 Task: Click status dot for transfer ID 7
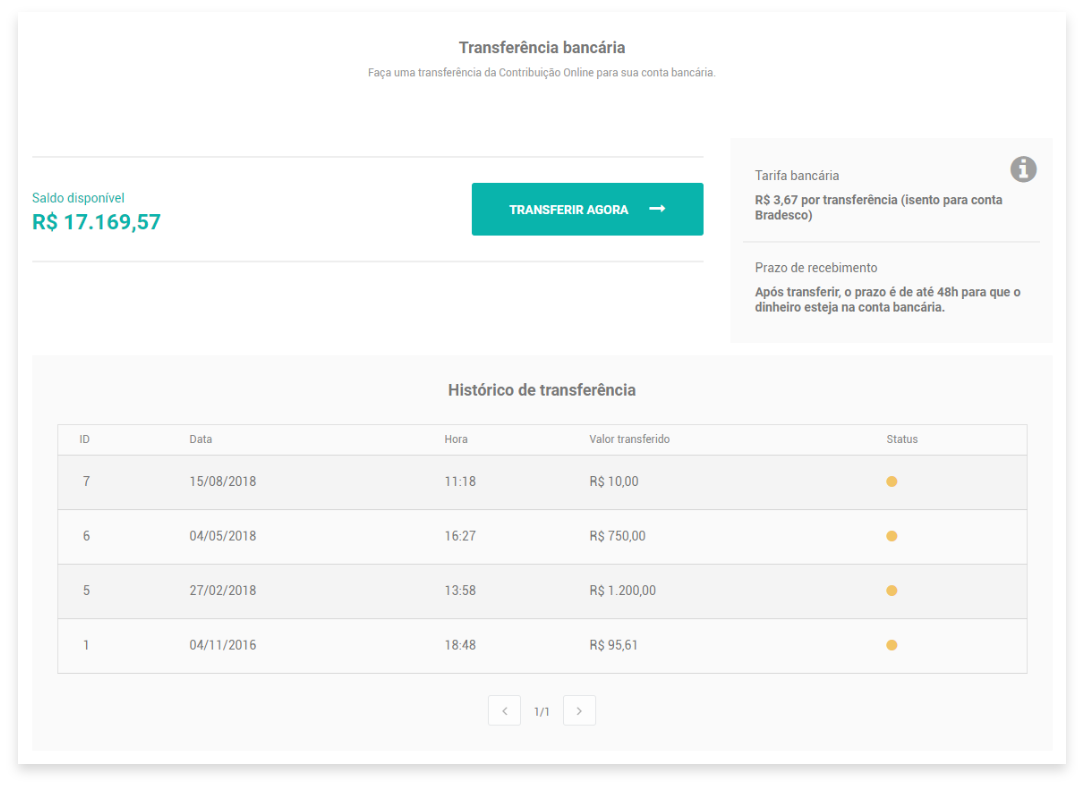pyautogui.click(x=892, y=482)
